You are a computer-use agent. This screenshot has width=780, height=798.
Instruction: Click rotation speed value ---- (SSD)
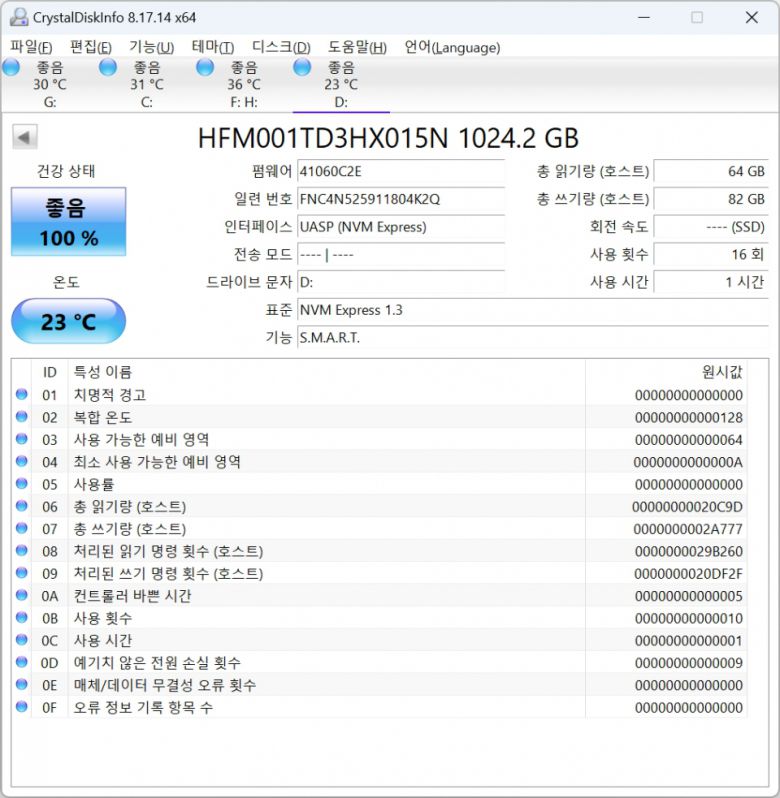(x=711, y=226)
